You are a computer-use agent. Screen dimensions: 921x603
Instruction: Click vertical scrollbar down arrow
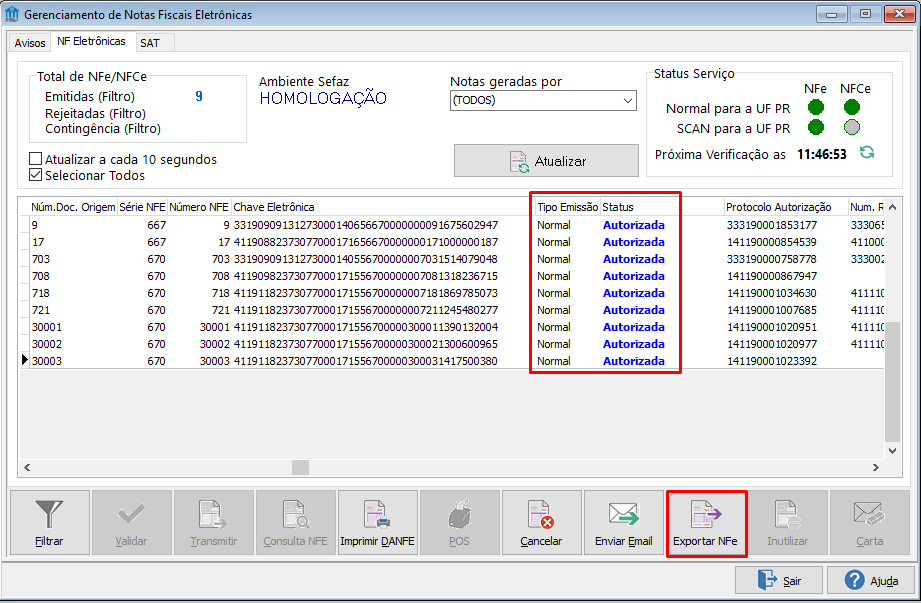[x=892, y=451]
